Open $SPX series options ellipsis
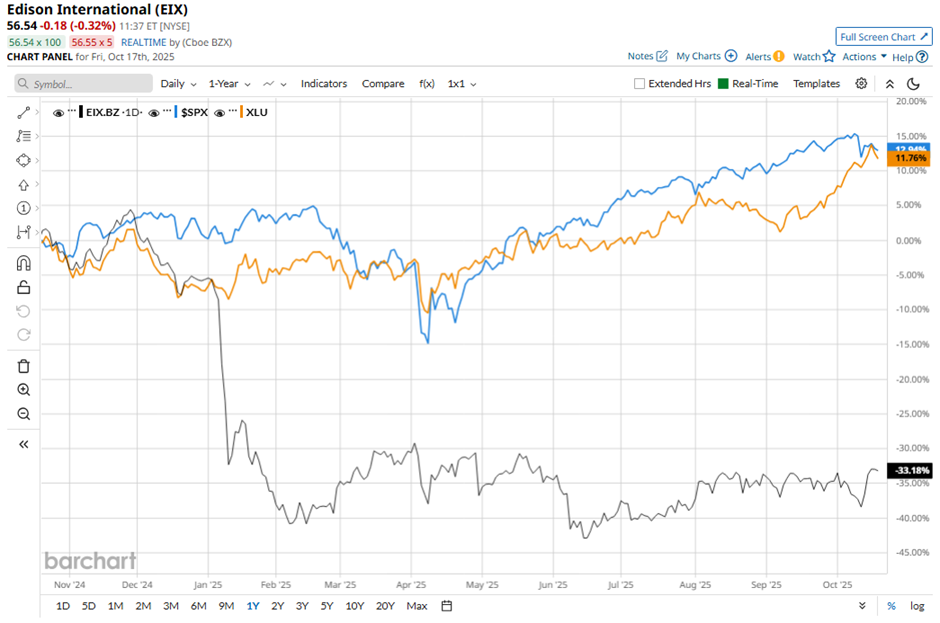 point(167,111)
